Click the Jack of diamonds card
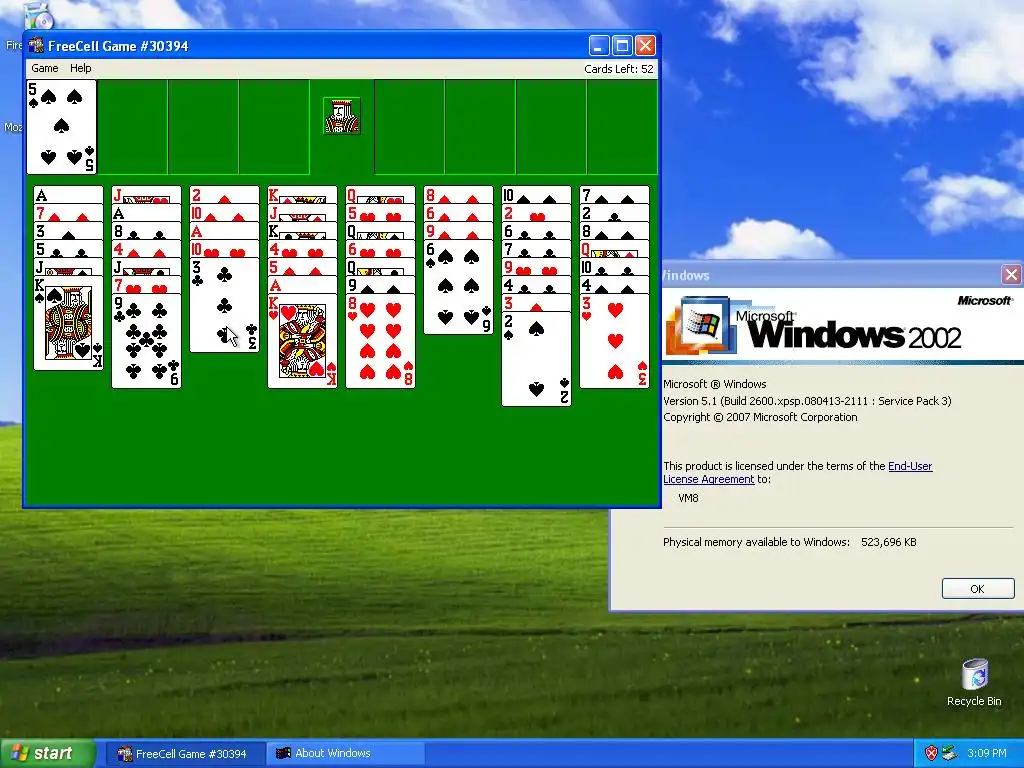 [x=302, y=213]
